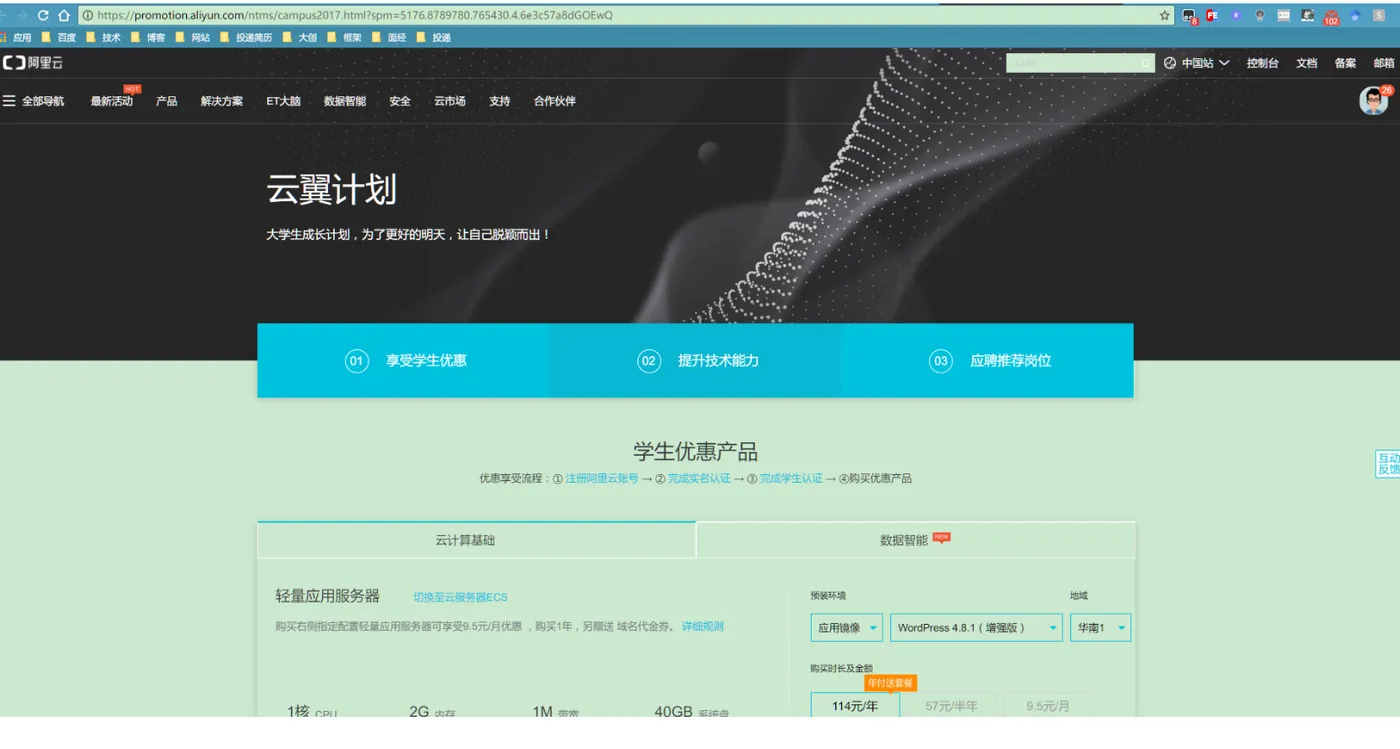Switch to the 云计算基础 tab
The width and height of the screenshot is (1400, 749).
click(x=476, y=540)
